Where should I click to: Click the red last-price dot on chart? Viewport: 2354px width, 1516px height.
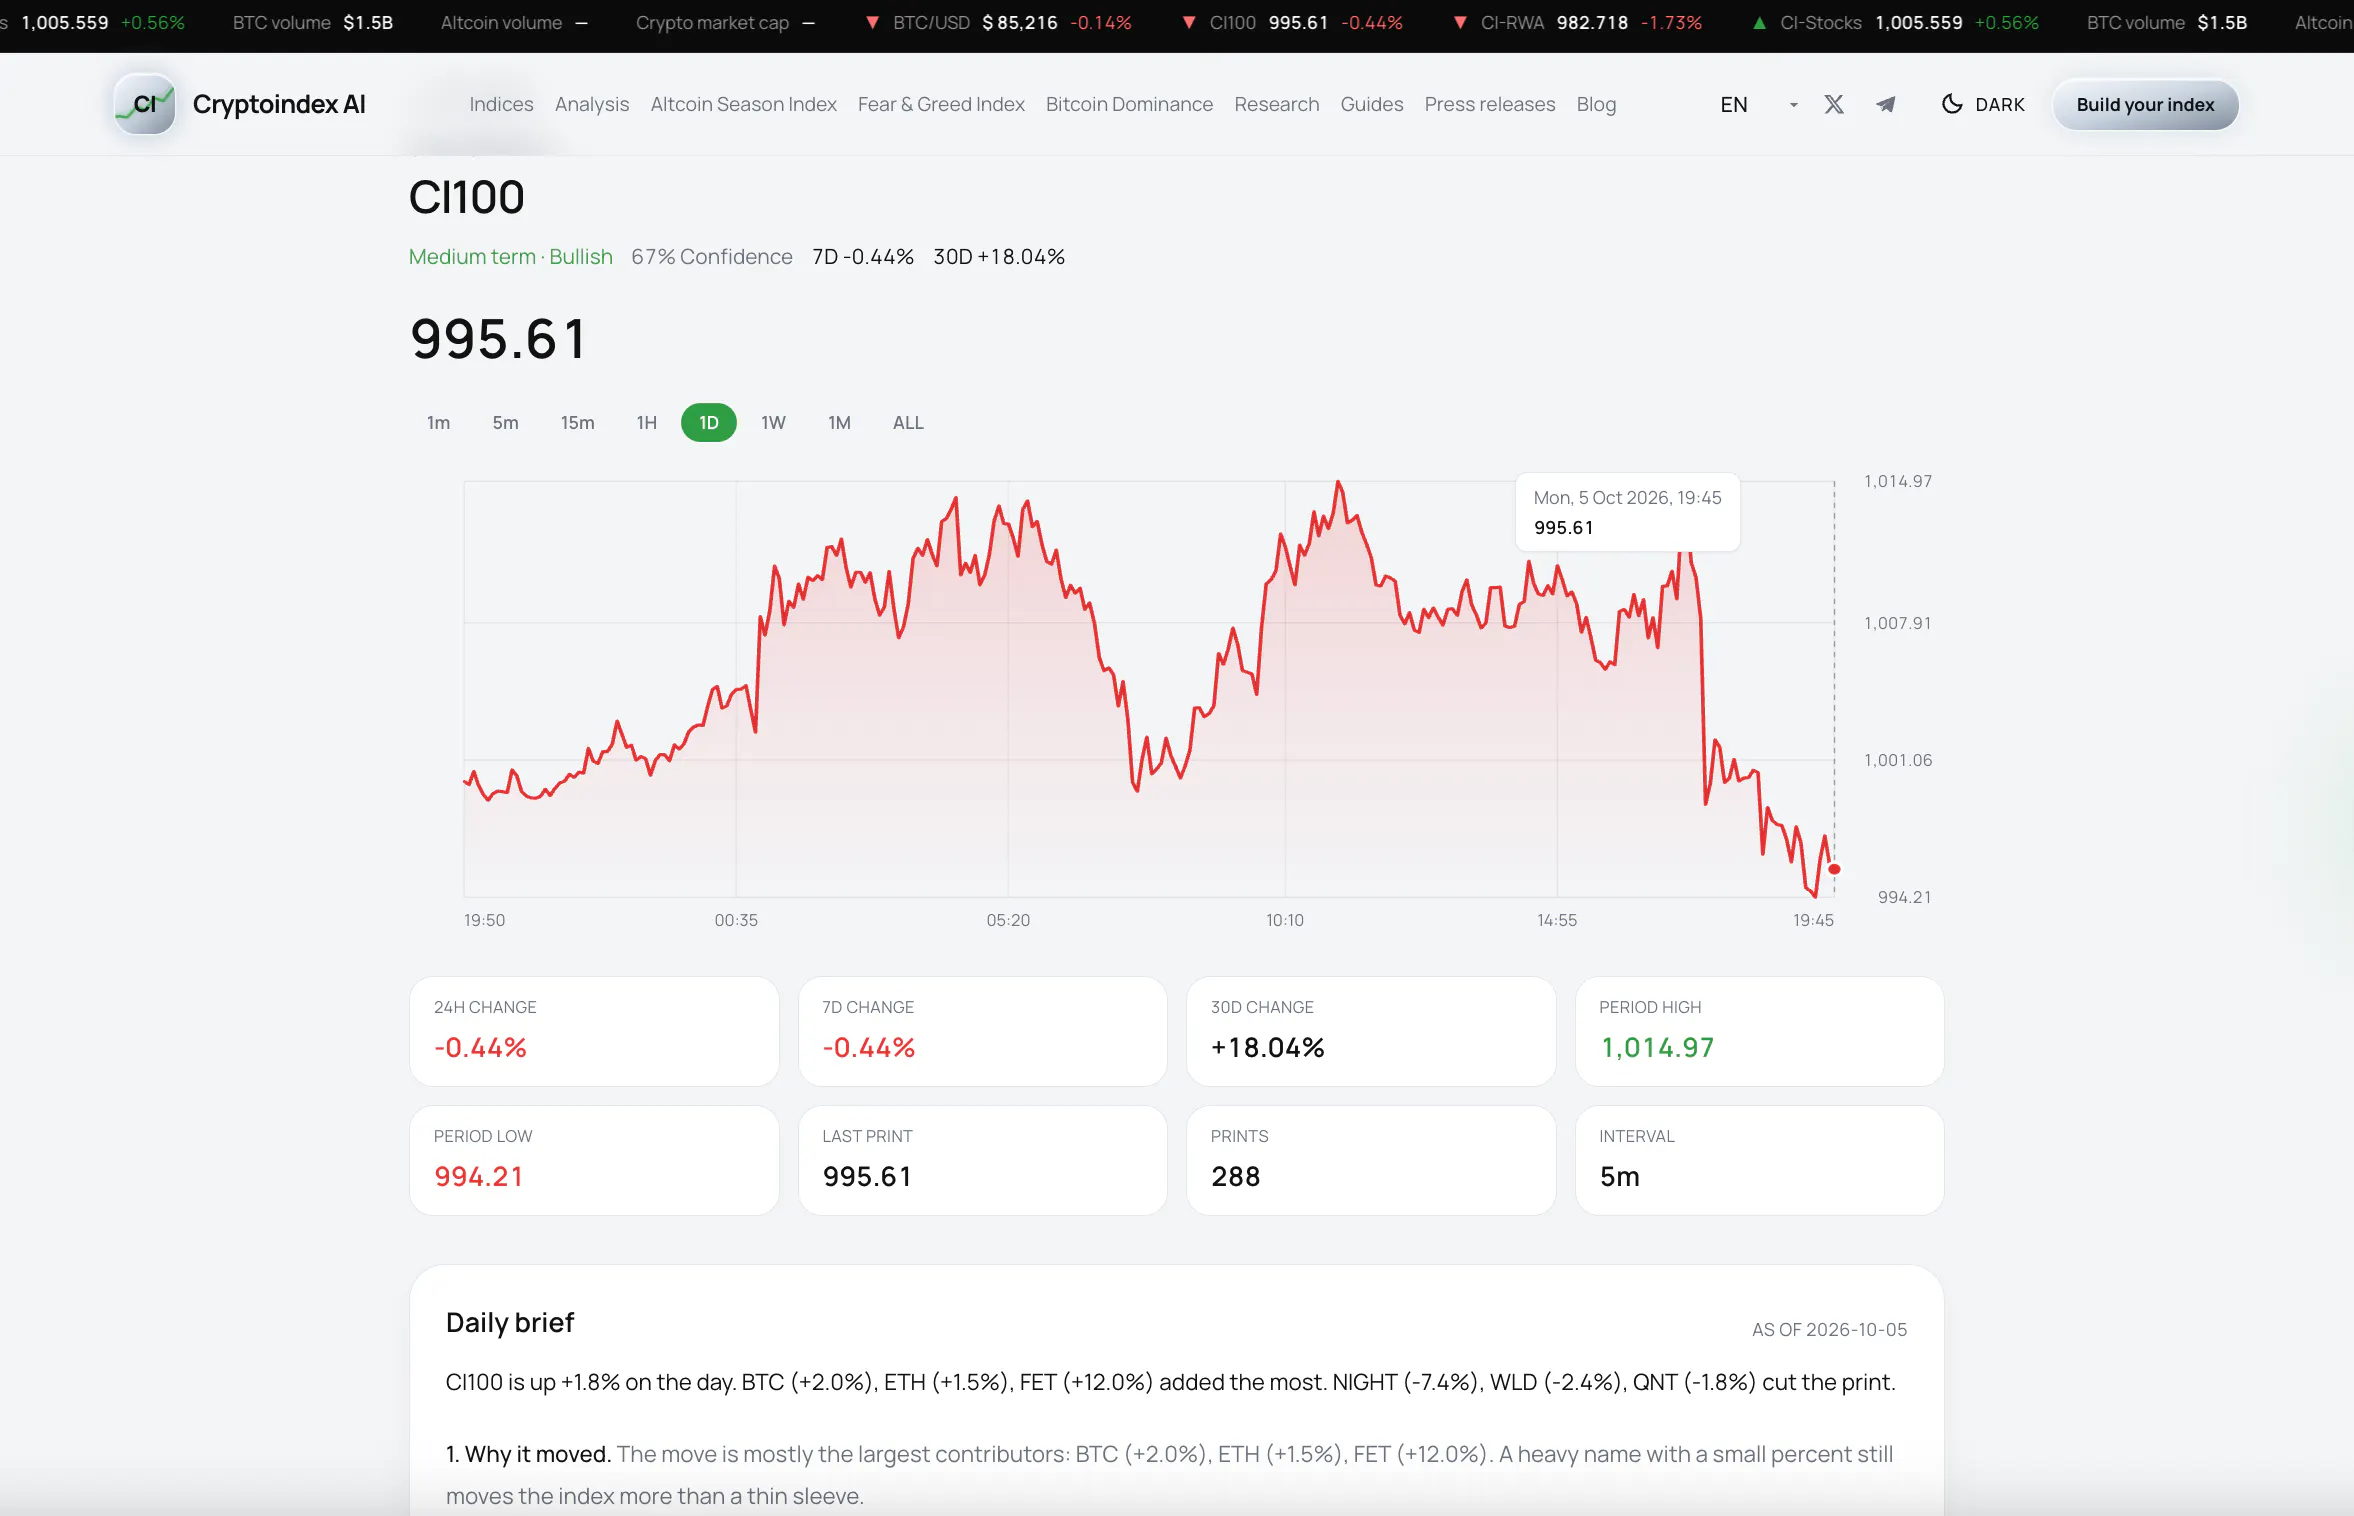tap(1833, 869)
